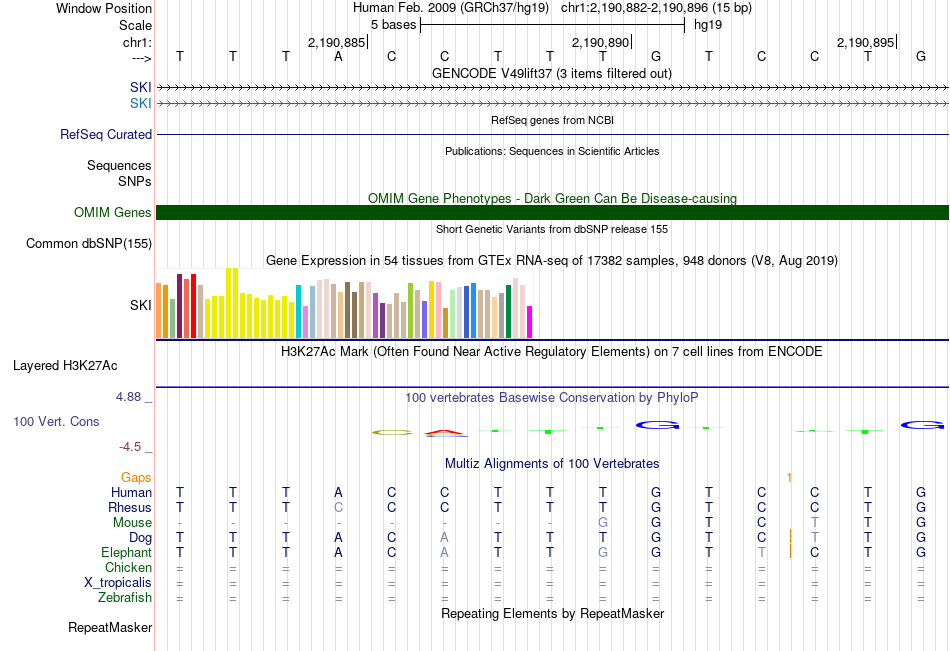Open the Common dbSNP(155) track settings
950x651 pixels.
pos(88,244)
